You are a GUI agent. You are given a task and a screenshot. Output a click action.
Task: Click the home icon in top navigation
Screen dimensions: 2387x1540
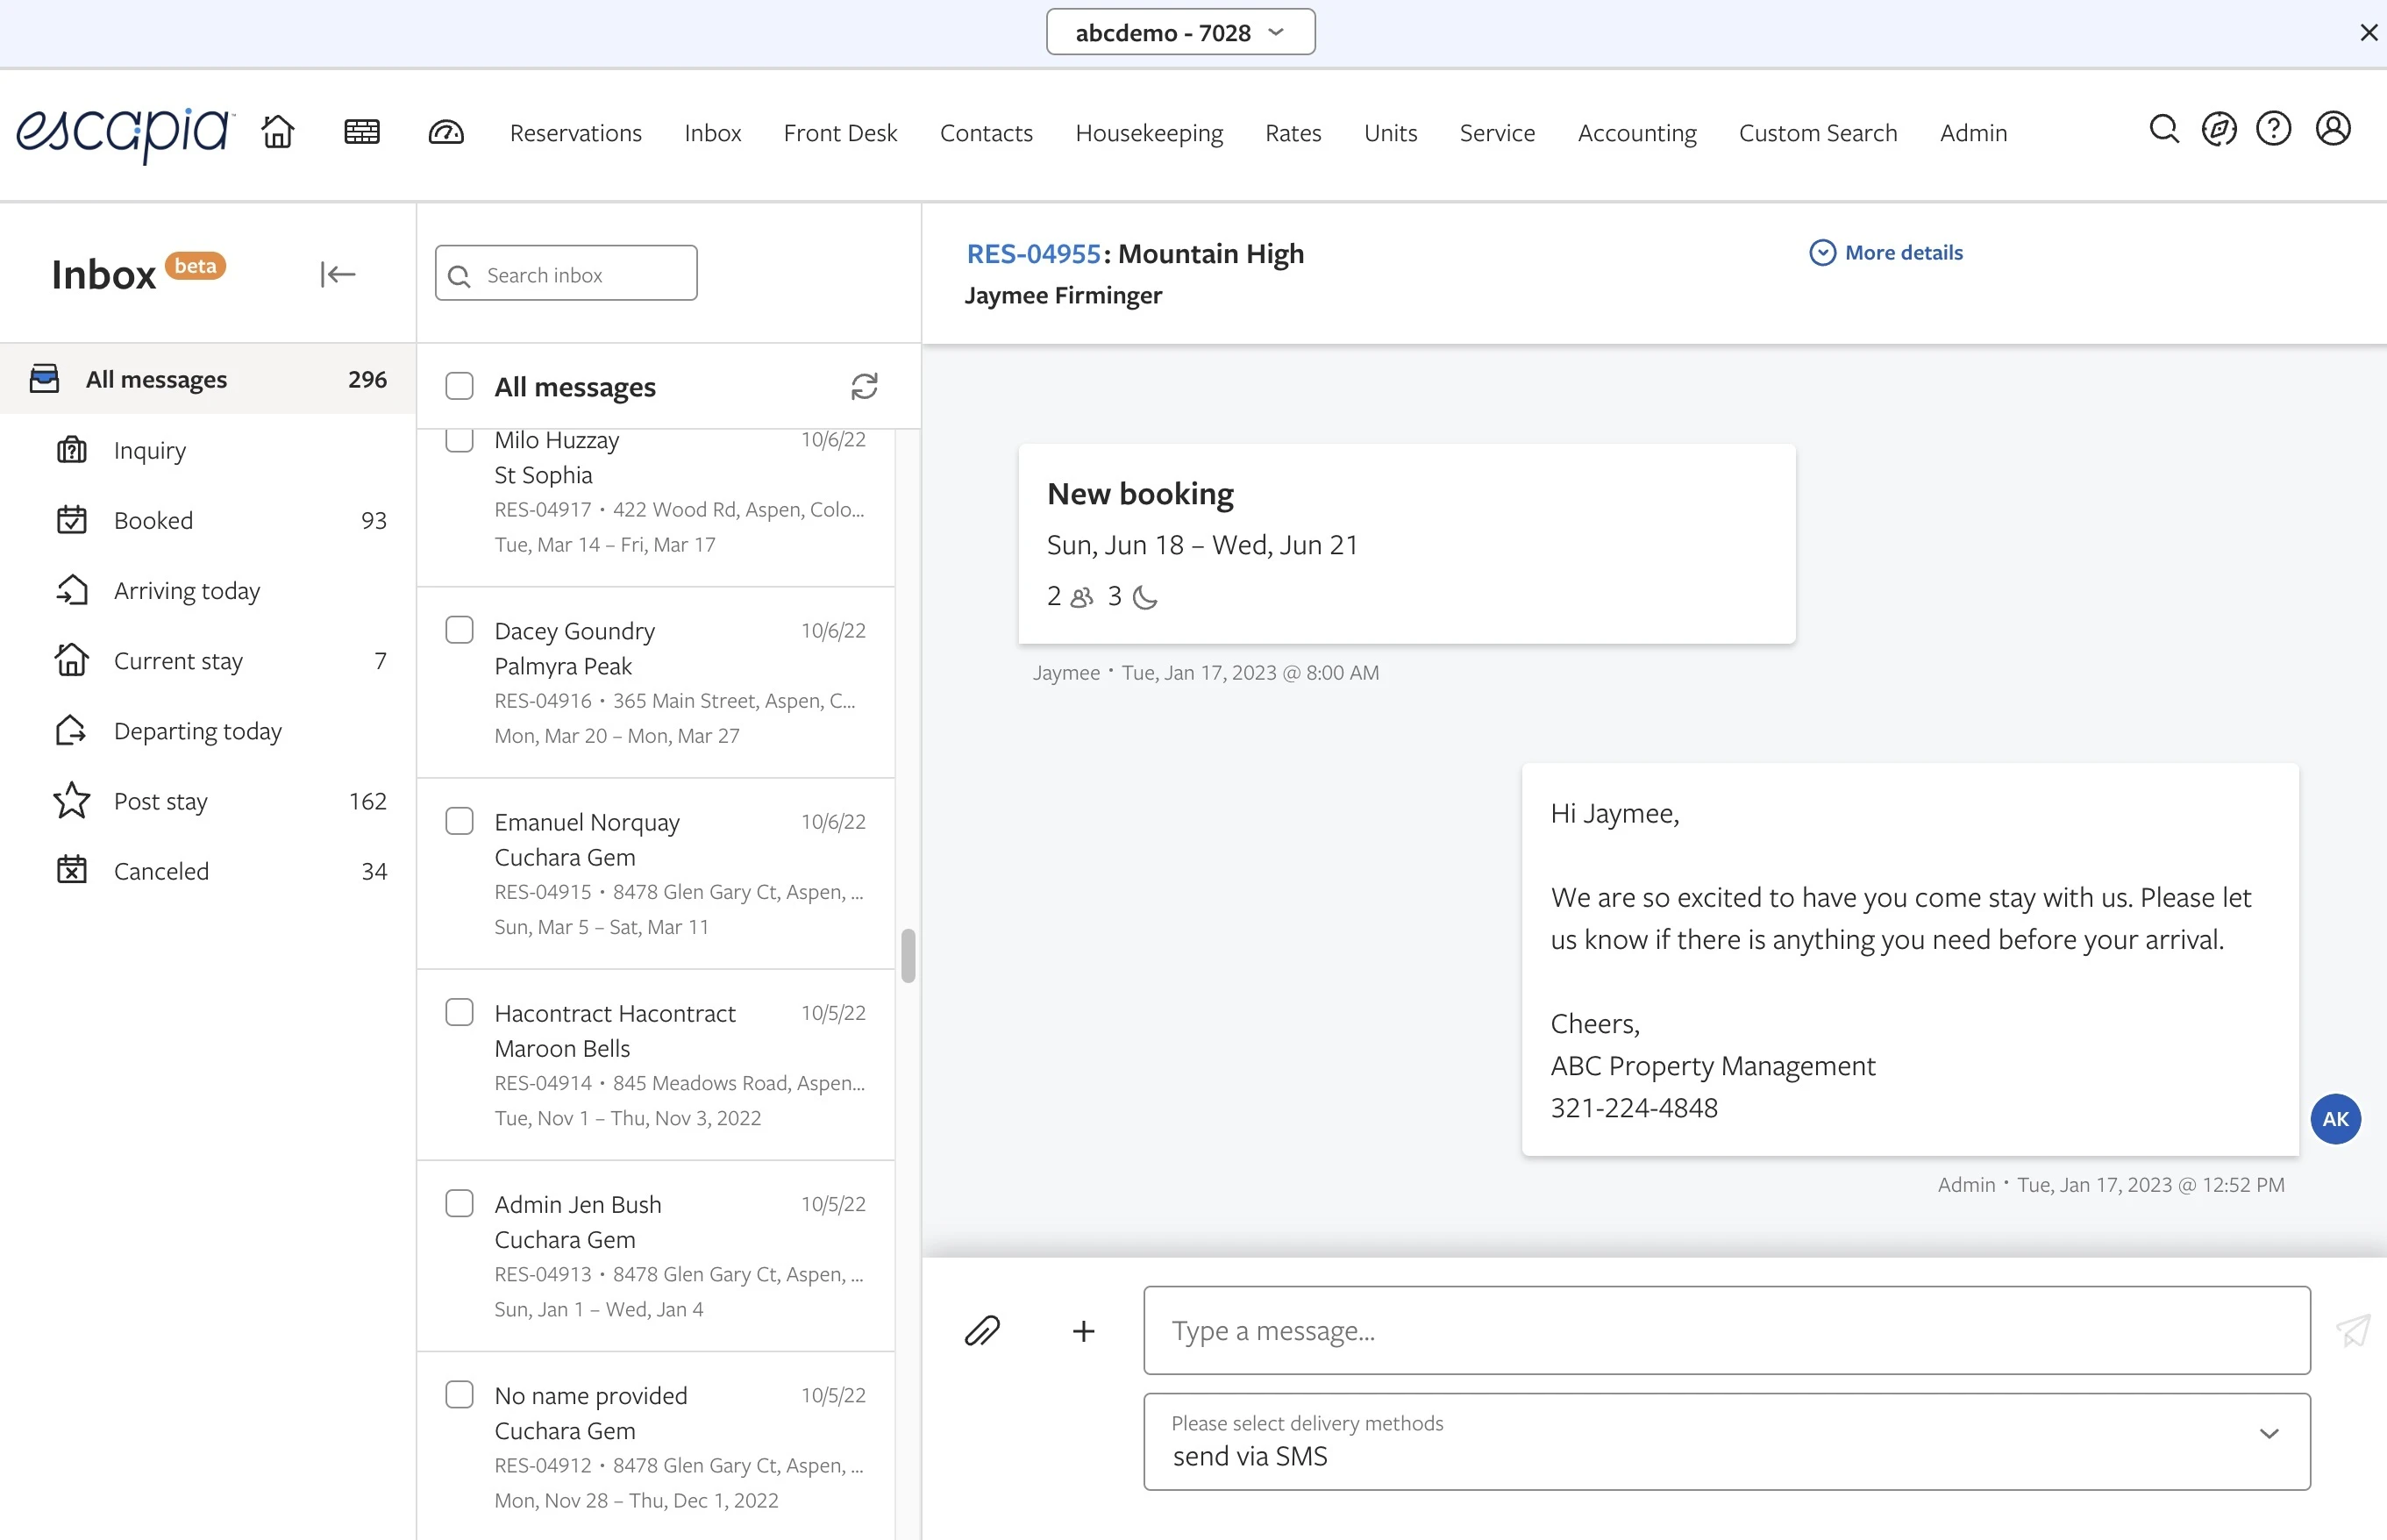point(278,132)
